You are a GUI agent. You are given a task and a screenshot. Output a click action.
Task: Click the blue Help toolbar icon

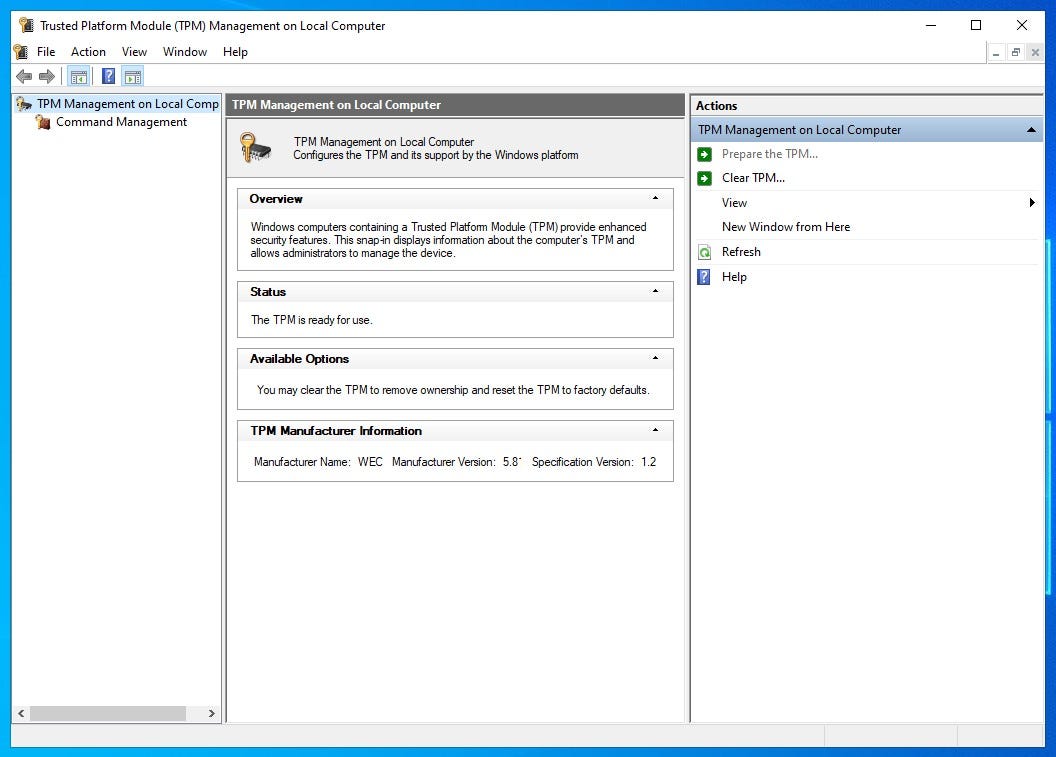108,77
